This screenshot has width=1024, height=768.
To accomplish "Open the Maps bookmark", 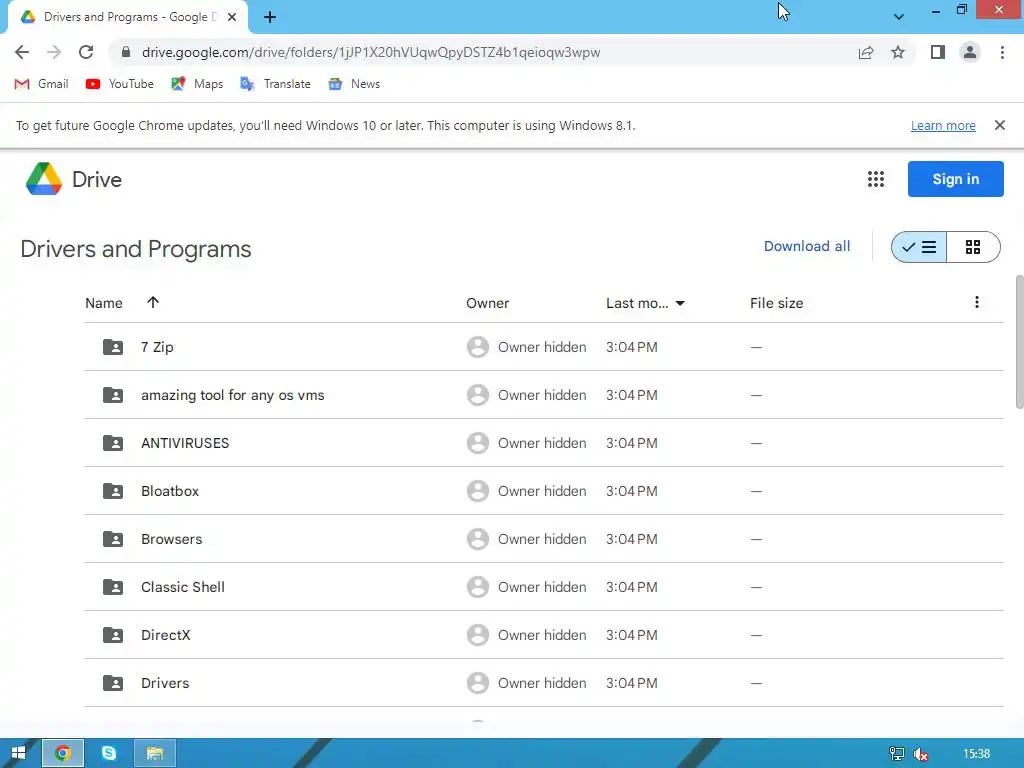I will click(x=197, y=84).
